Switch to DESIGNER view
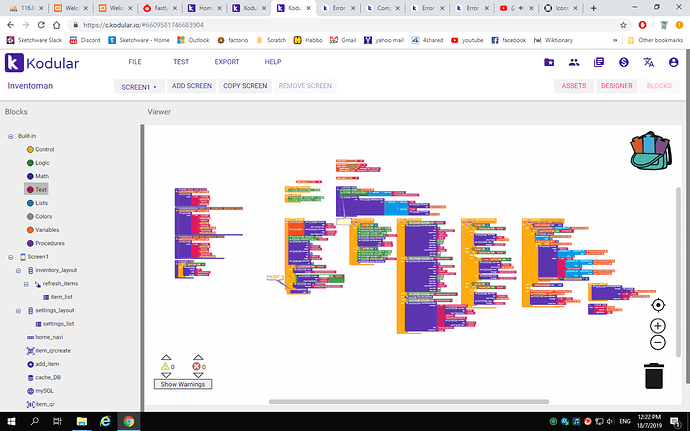690x431 pixels. [617, 86]
